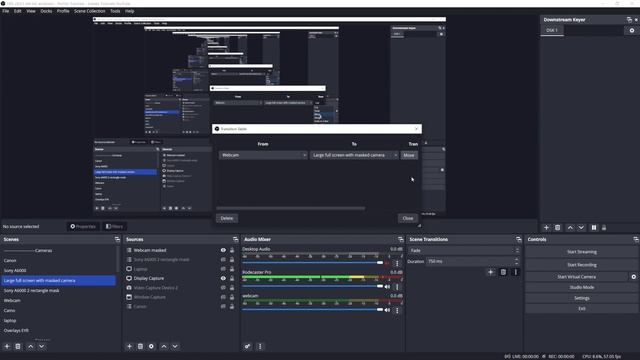Click Start Streaming button
640x360 pixels.
coord(582,252)
